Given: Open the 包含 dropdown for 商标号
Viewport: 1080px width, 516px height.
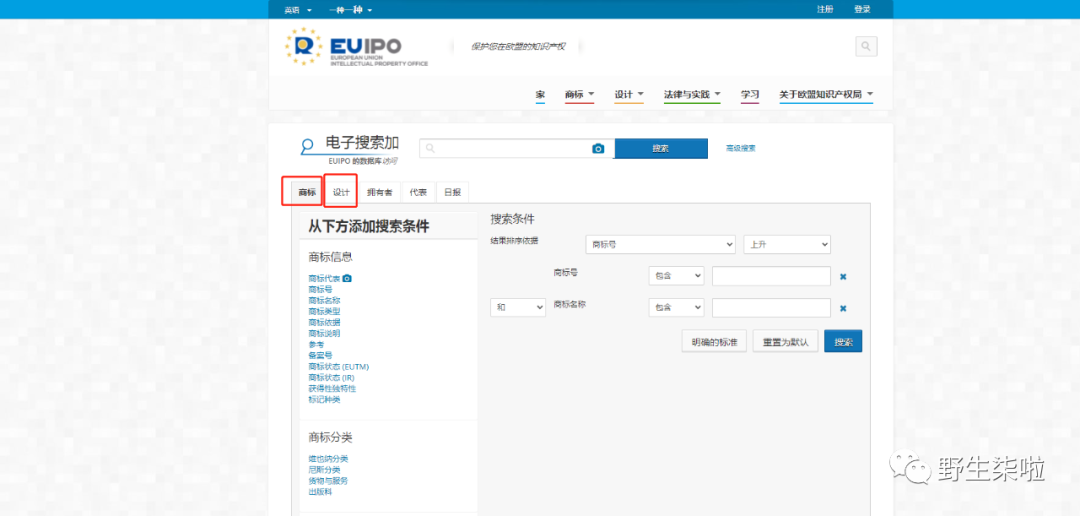Looking at the screenshot, I should (x=676, y=276).
